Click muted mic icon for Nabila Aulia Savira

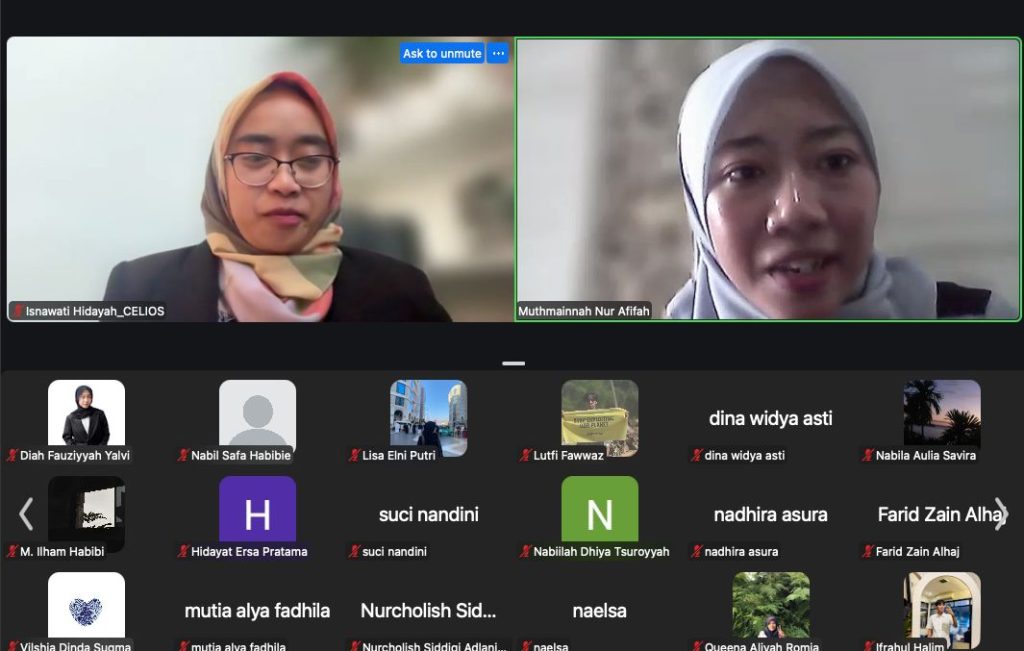(x=868, y=455)
